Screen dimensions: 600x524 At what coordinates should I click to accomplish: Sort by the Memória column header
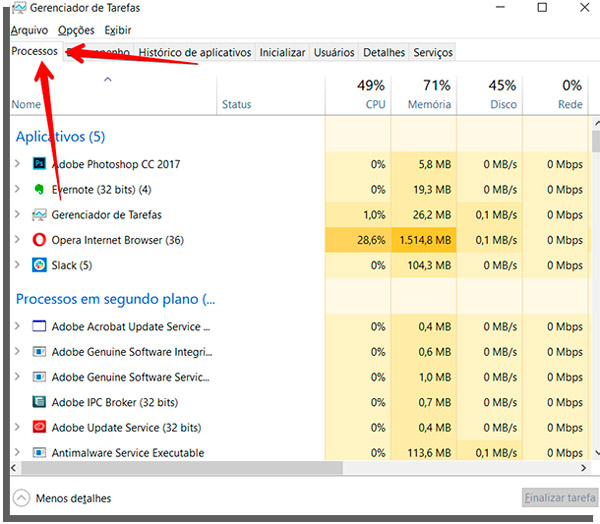pos(424,94)
